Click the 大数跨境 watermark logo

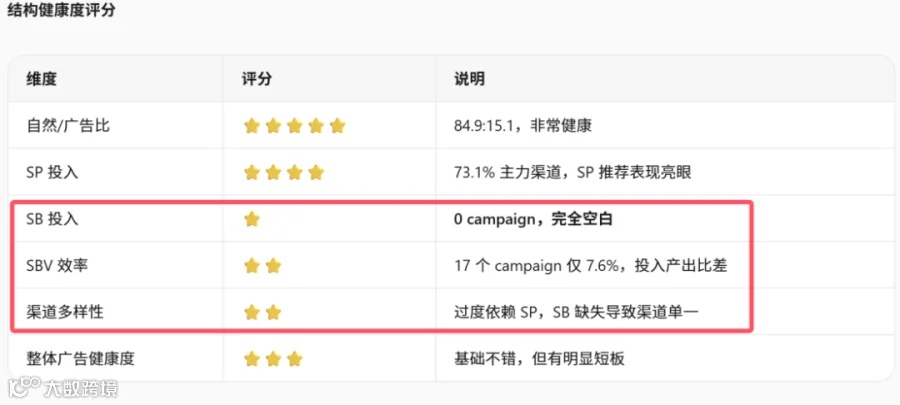tap(62, 388)
